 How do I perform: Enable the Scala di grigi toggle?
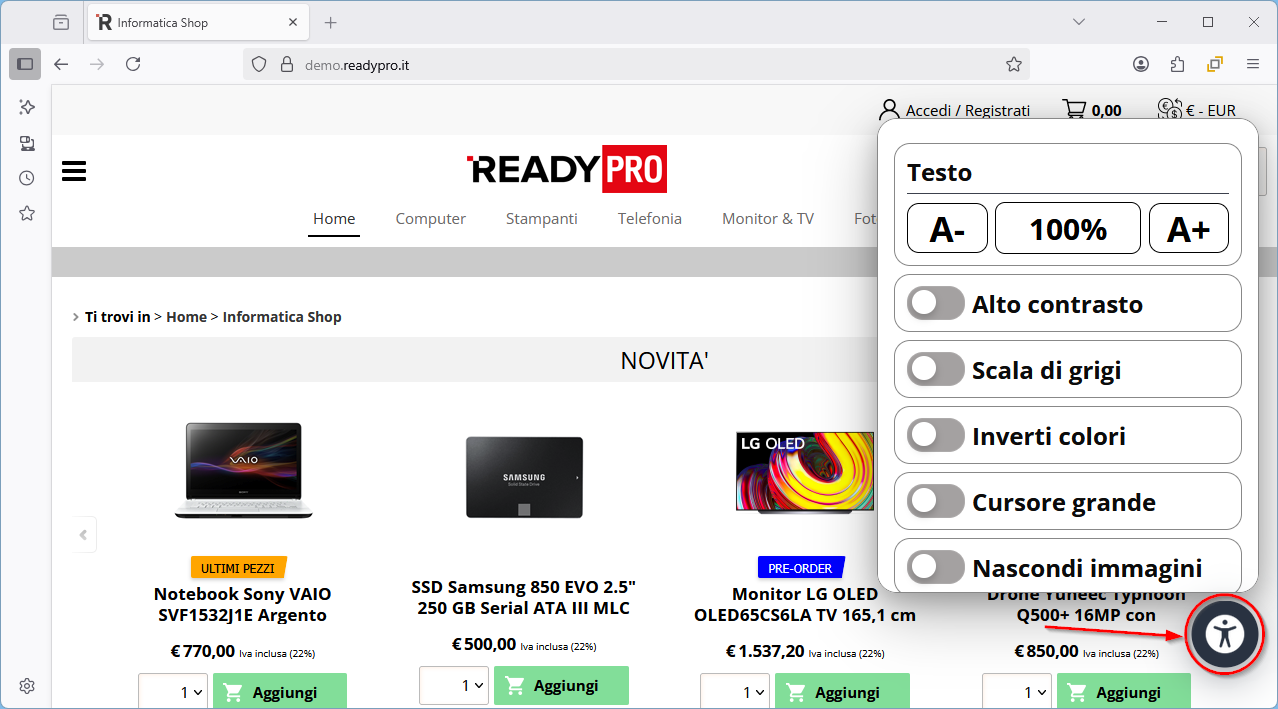[936, 370]
